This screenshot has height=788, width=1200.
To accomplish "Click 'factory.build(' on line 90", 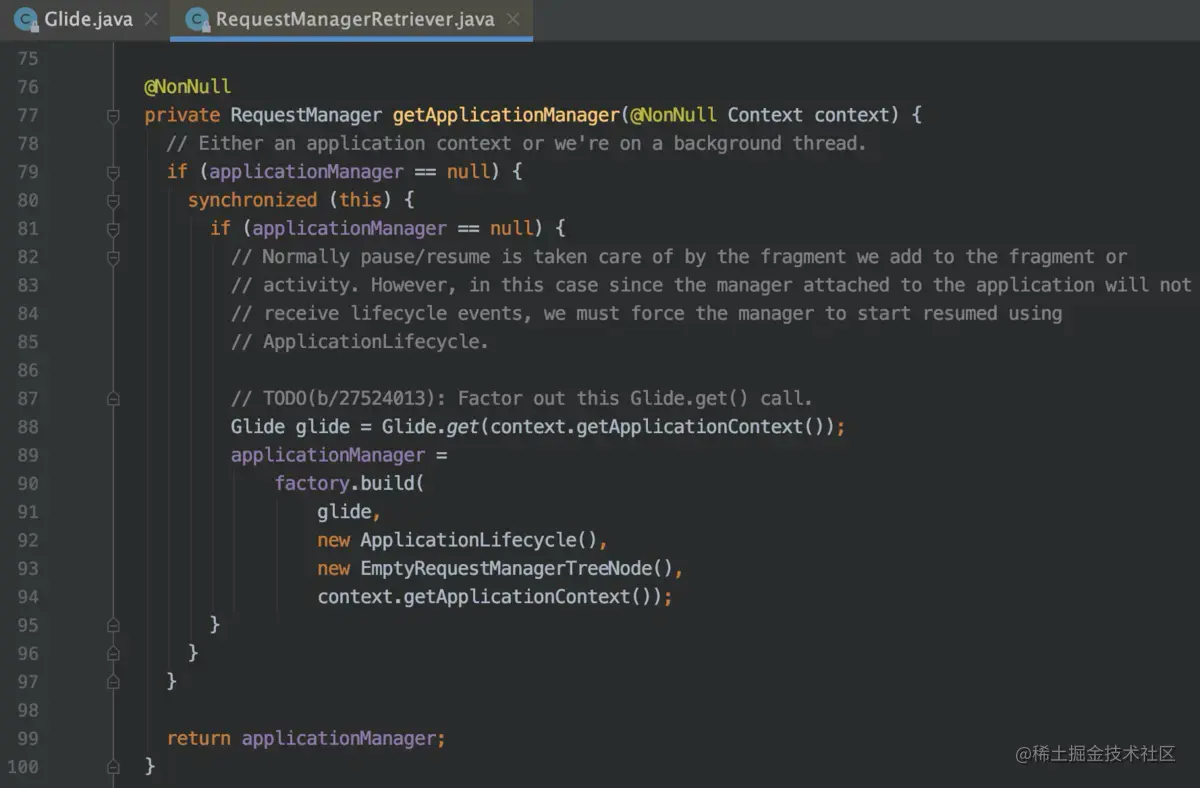I will click(350, 484).
